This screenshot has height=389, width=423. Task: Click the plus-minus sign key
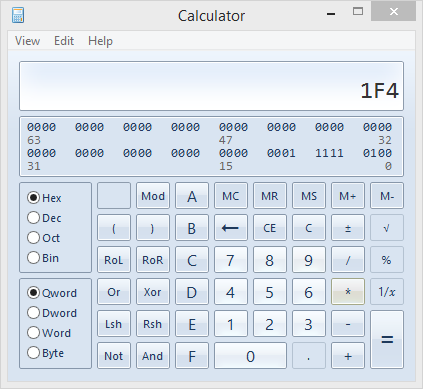tap(348, 228)
